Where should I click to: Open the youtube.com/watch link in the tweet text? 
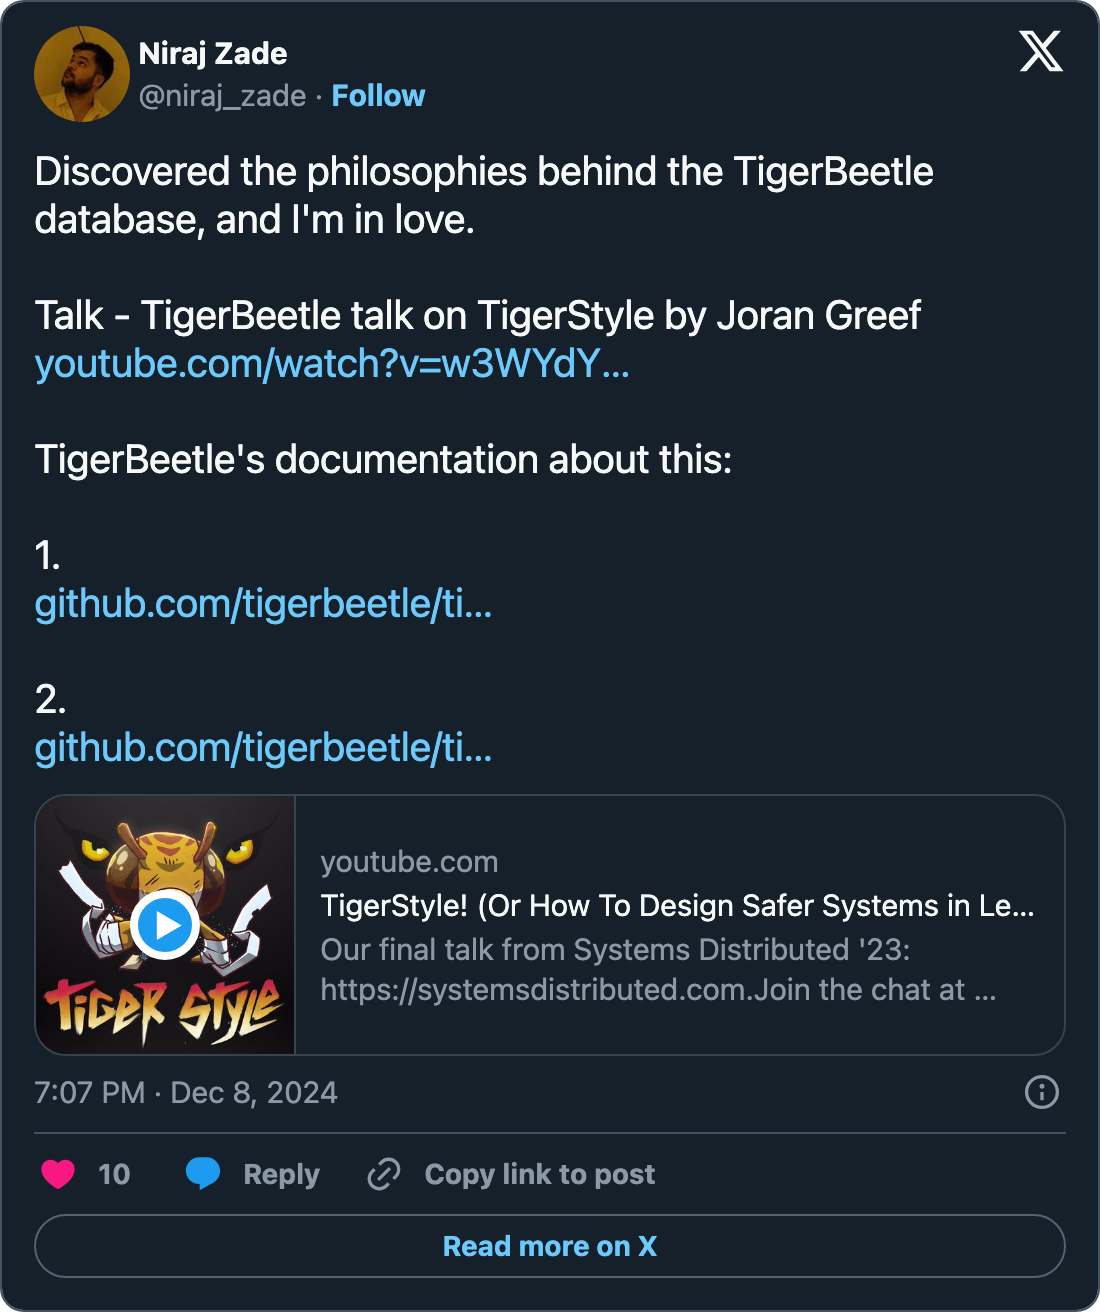[332, 364]
